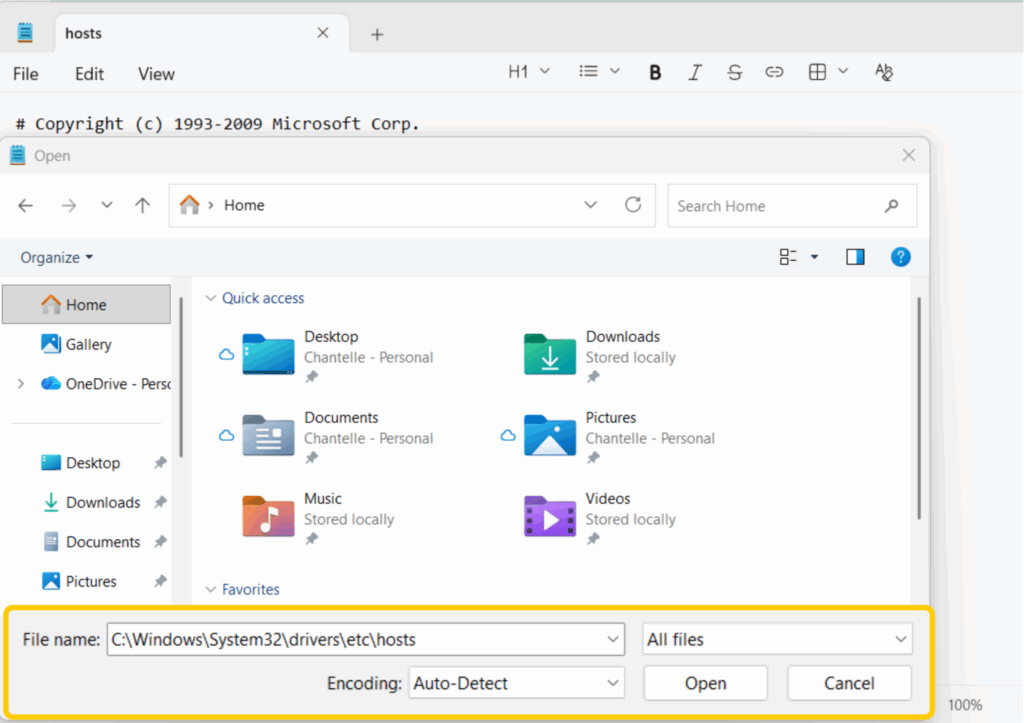
Task: Open the Help question mark icon
Action: tap(901, 257)
